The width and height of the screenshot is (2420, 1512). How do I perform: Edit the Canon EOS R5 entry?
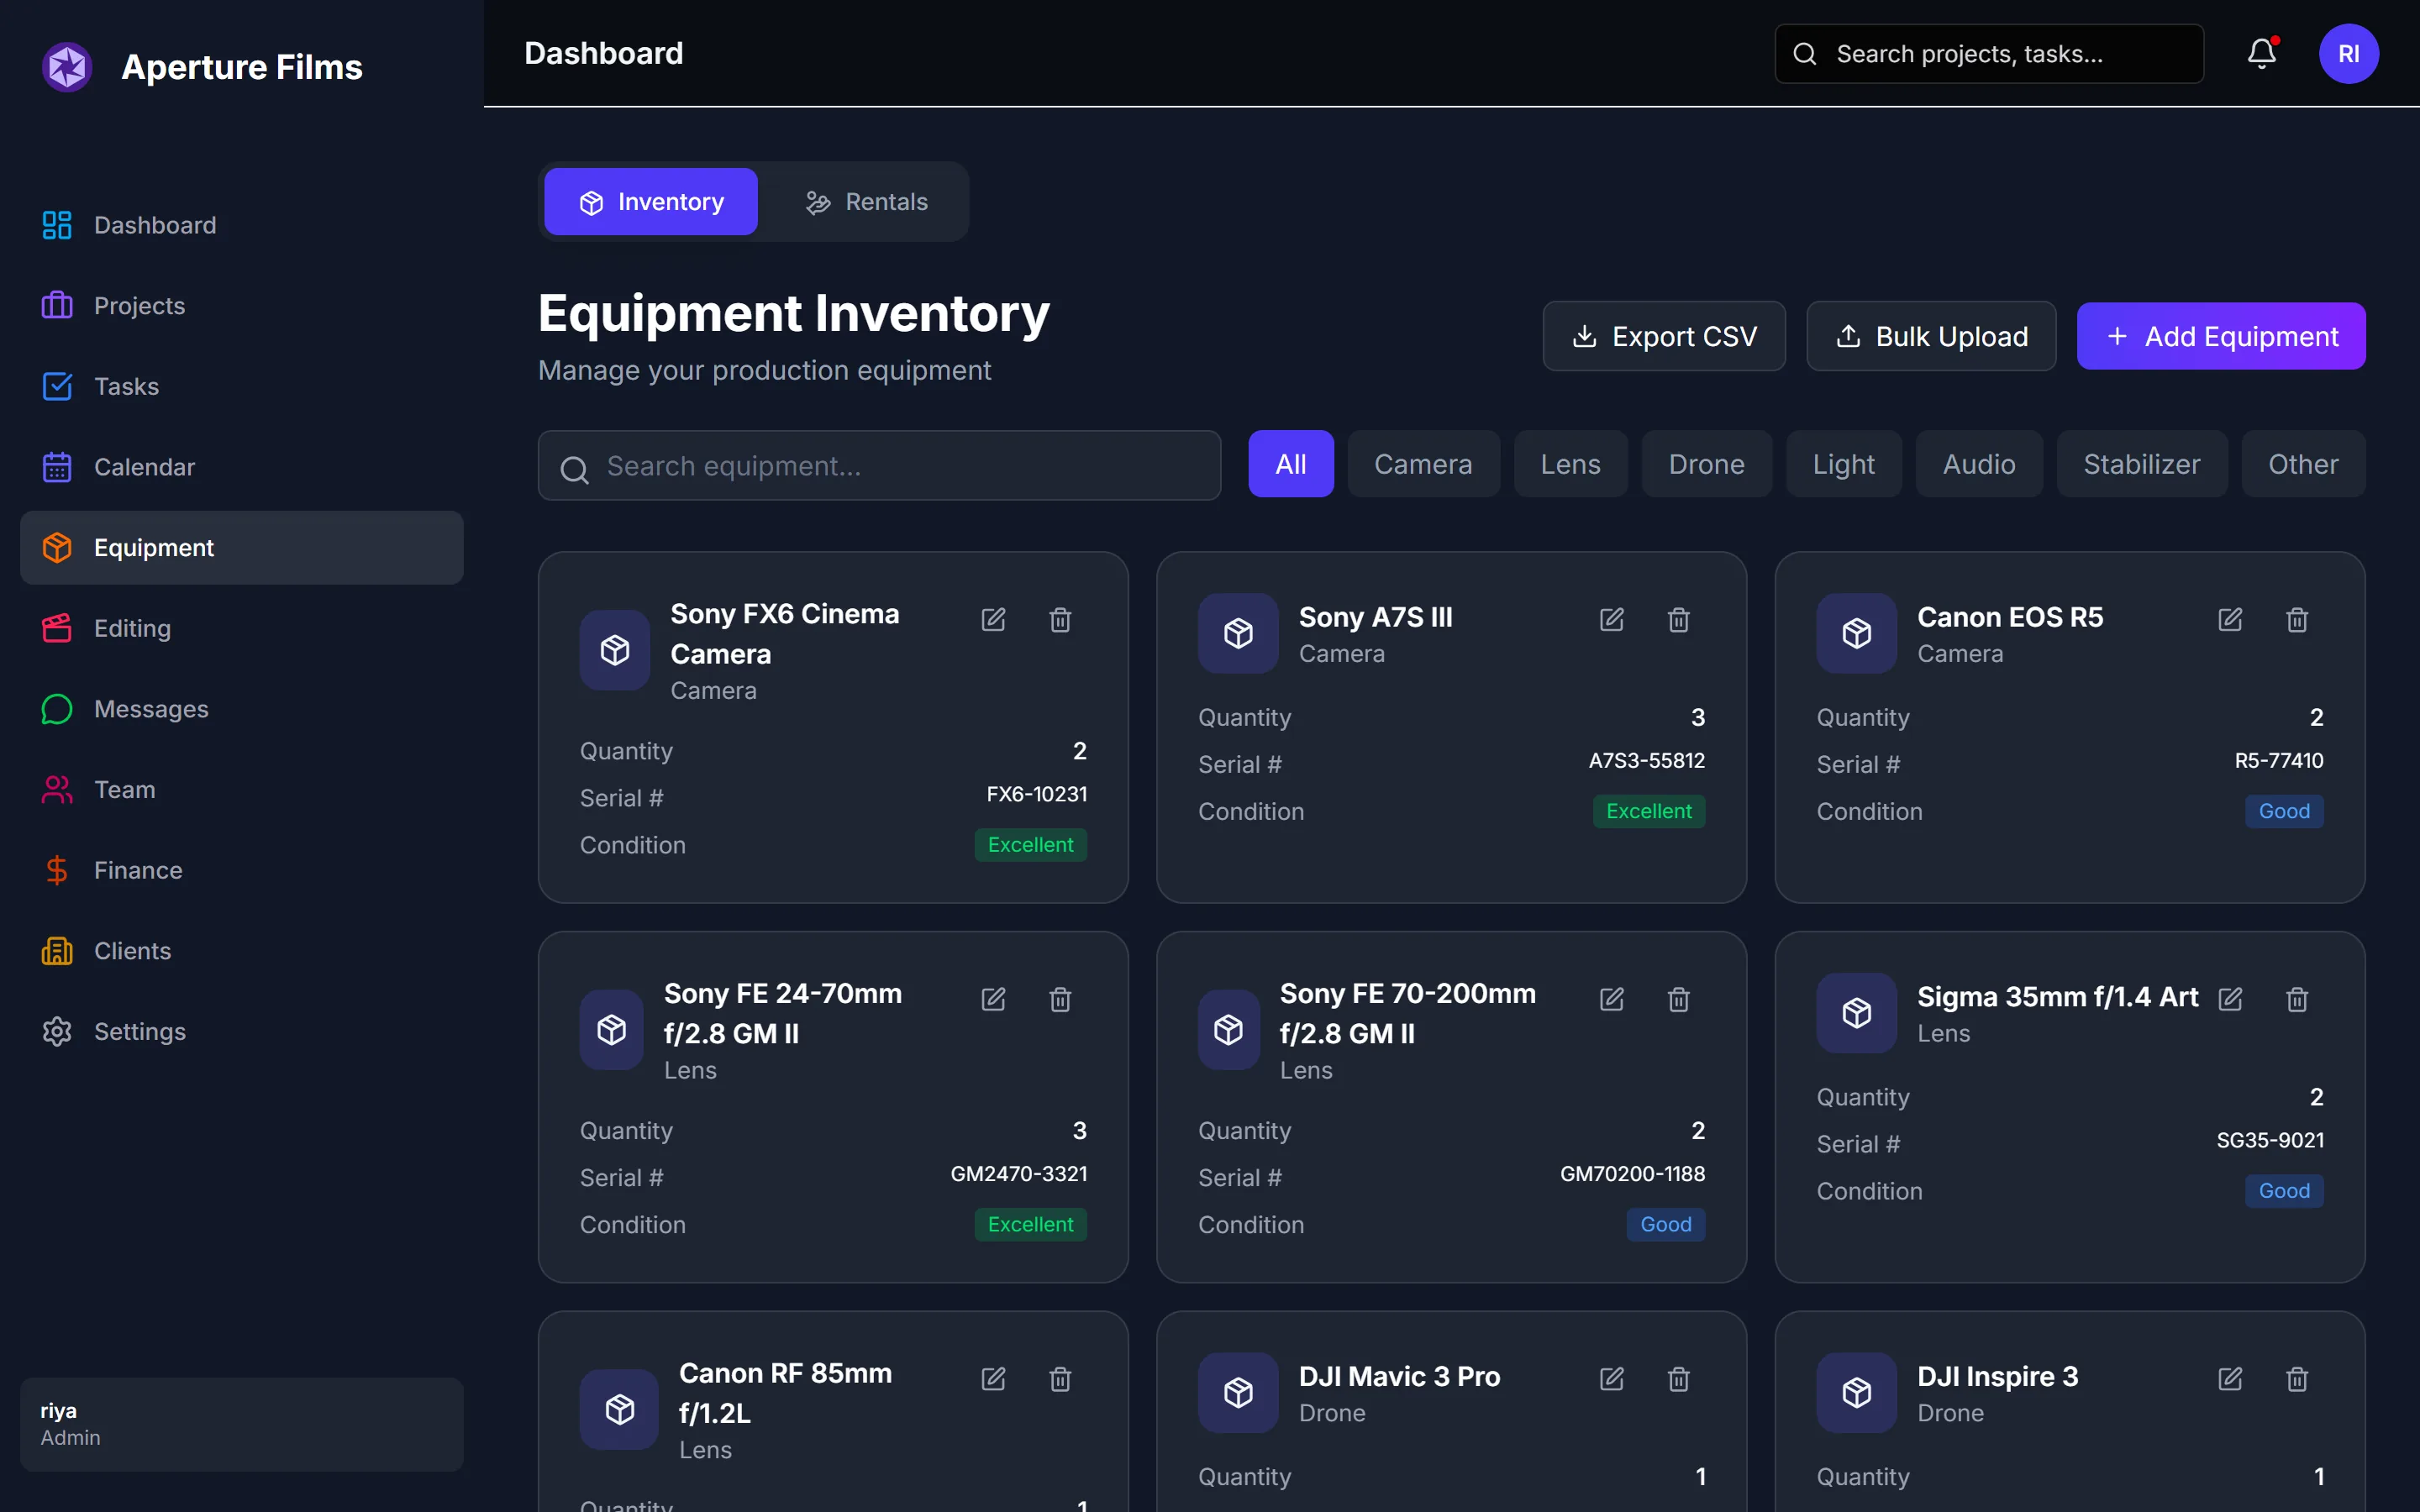(2230, 619)
